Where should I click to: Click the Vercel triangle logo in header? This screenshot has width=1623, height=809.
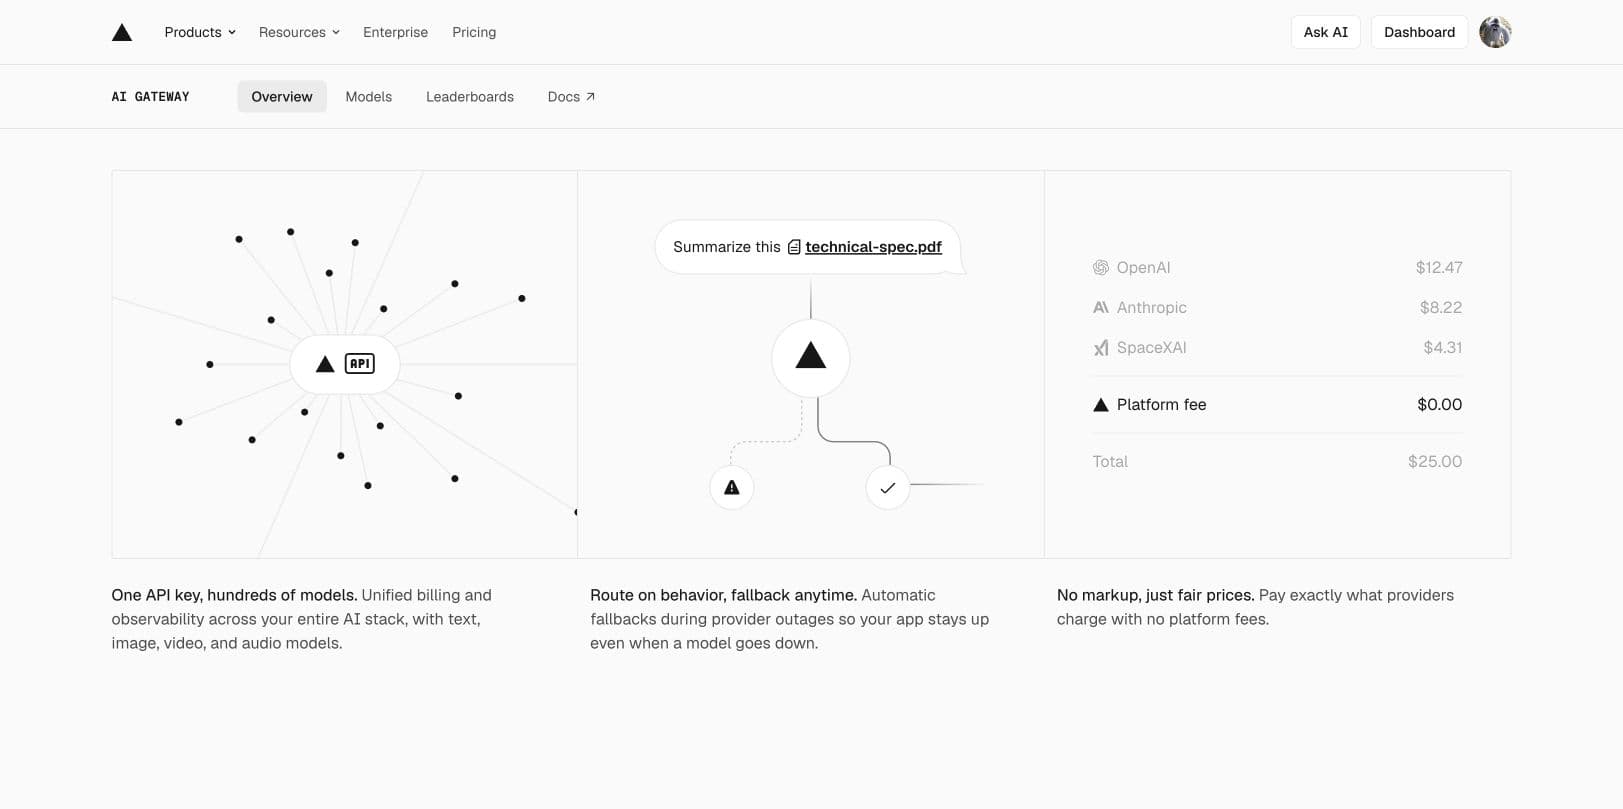(x=122, y=32)
